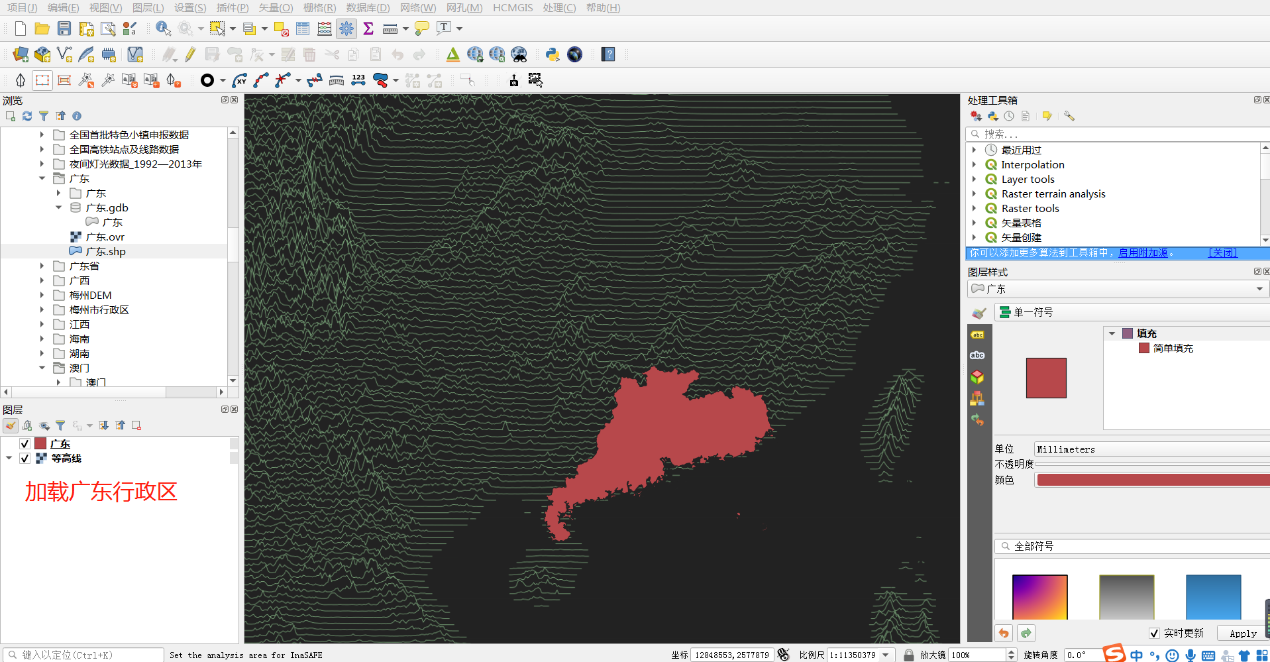1270x662 pixels.
Task: Click the Statistical Summary sigma icon
Action: [368, 29]
